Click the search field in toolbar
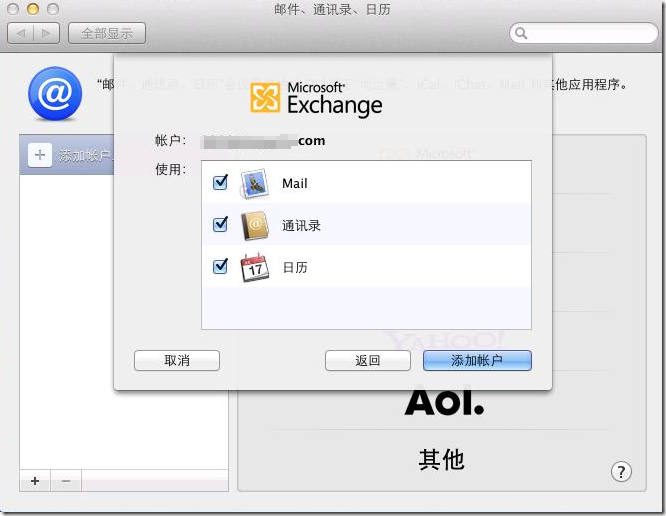666x516 pixels. coord(584,33)
